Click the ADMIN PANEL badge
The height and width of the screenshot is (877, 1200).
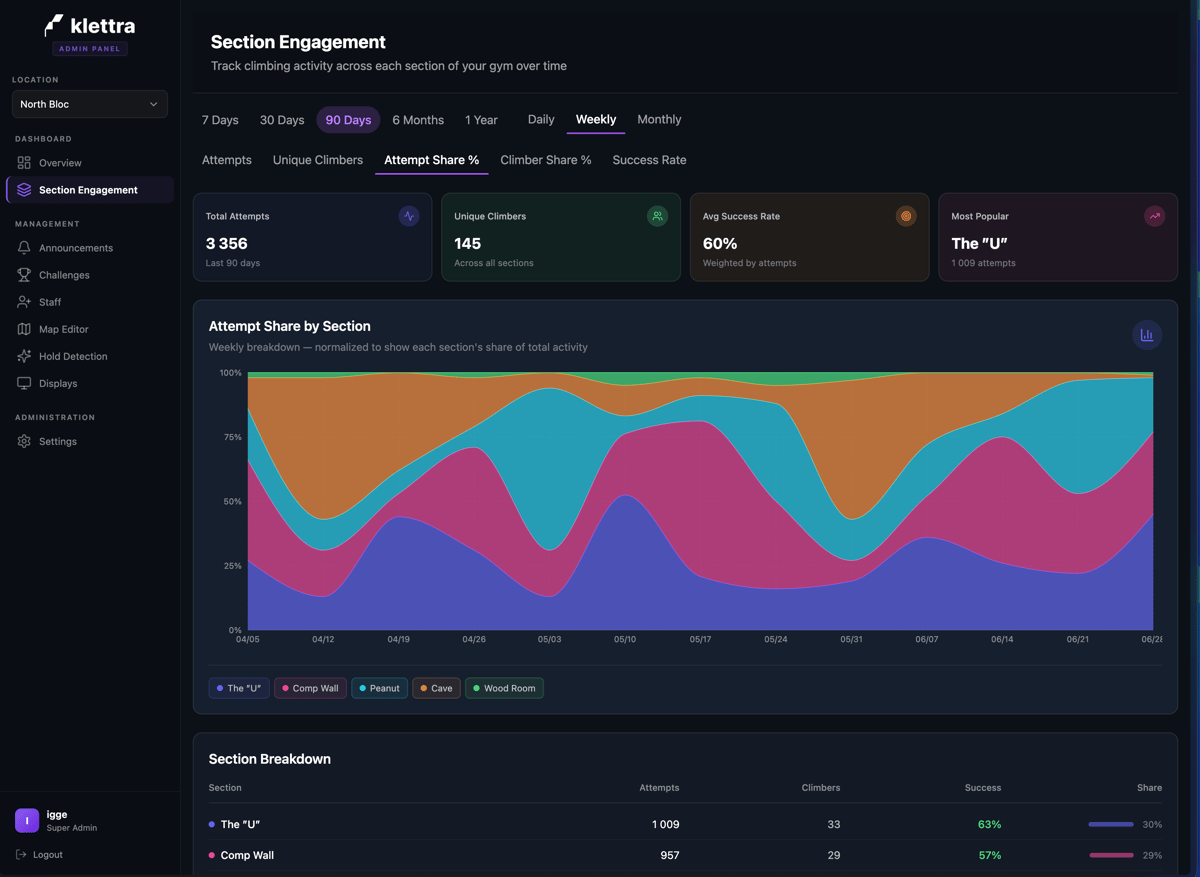[90, 48]
